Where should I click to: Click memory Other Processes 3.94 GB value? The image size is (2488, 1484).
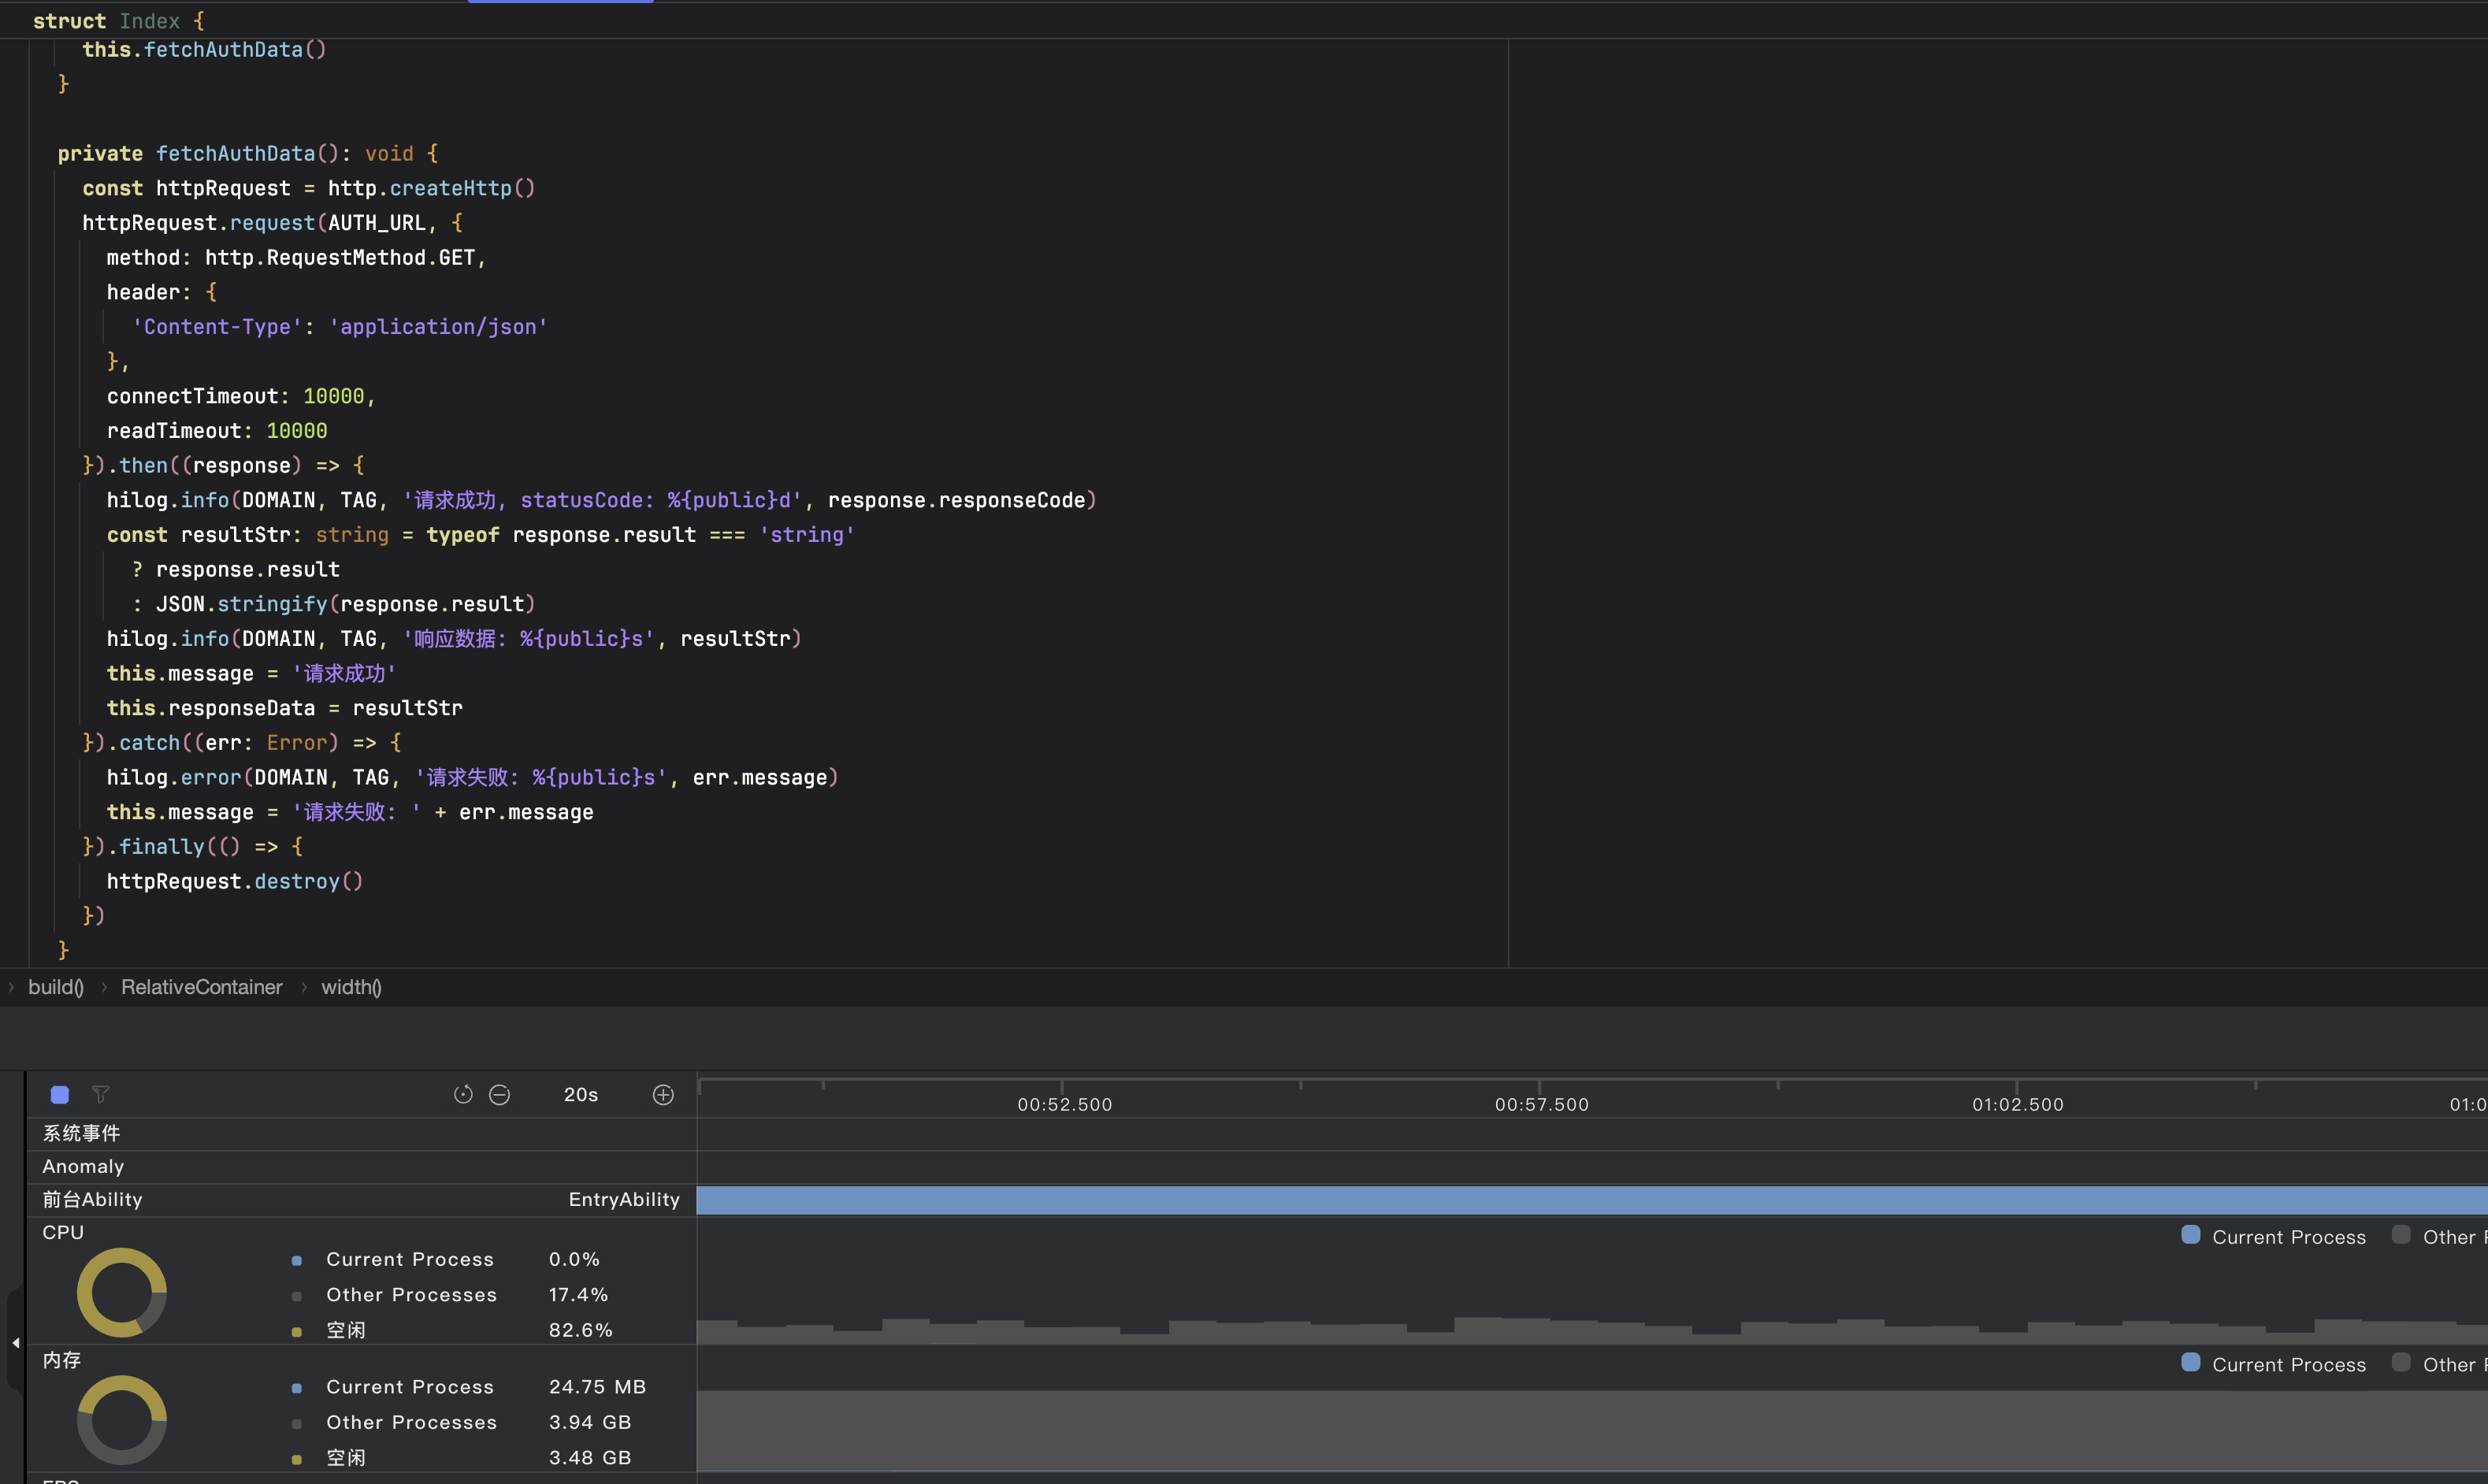click(x=590, y=1422)
